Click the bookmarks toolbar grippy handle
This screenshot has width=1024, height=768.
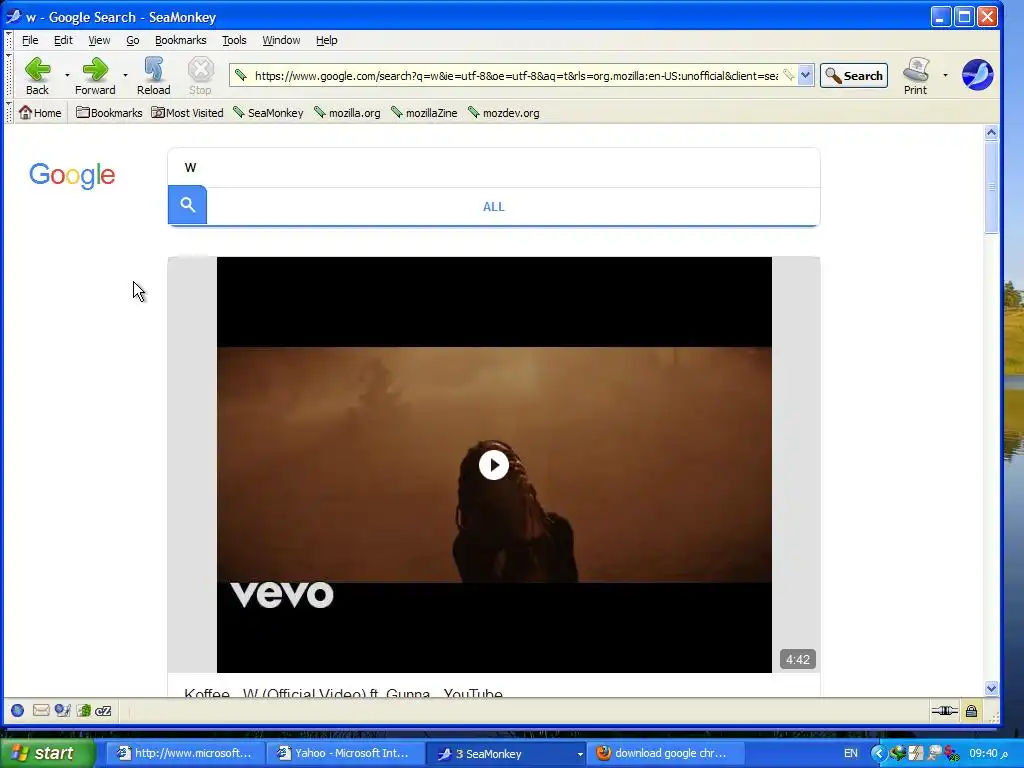pyautogui.click(x=9, y=112)
